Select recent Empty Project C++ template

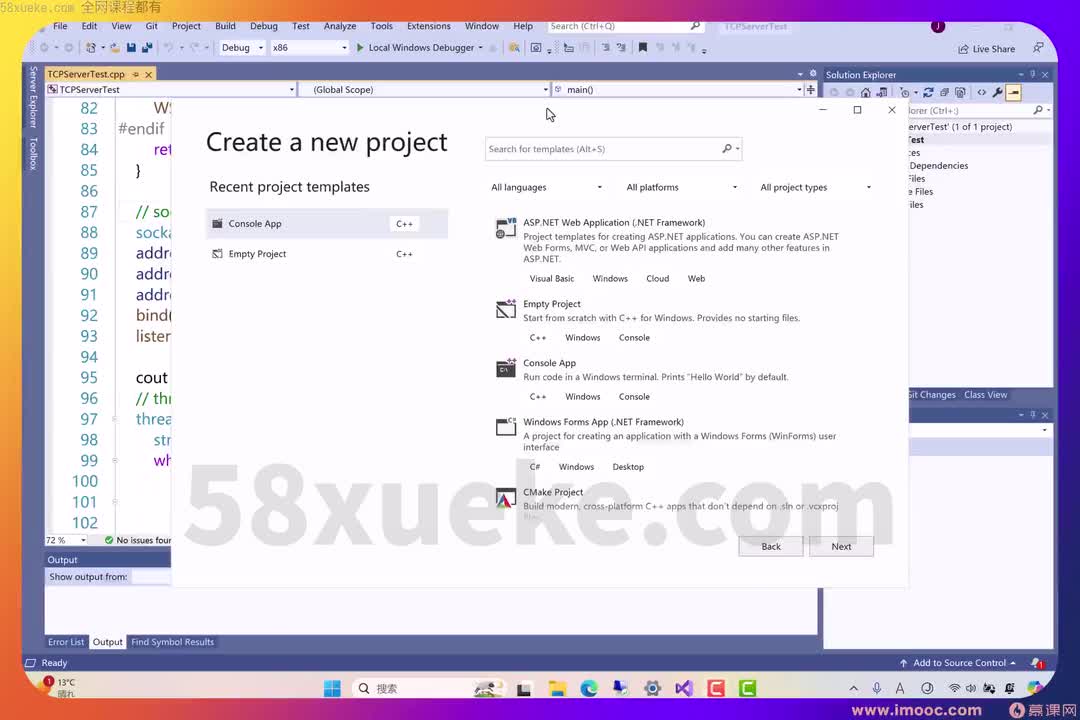point(326,254)
